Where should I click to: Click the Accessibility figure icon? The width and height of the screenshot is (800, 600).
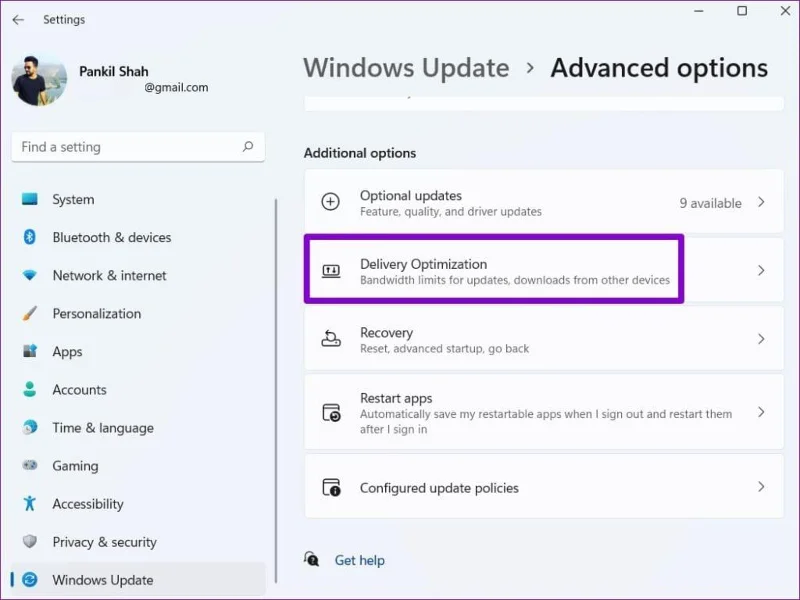[x=30, y=504]
